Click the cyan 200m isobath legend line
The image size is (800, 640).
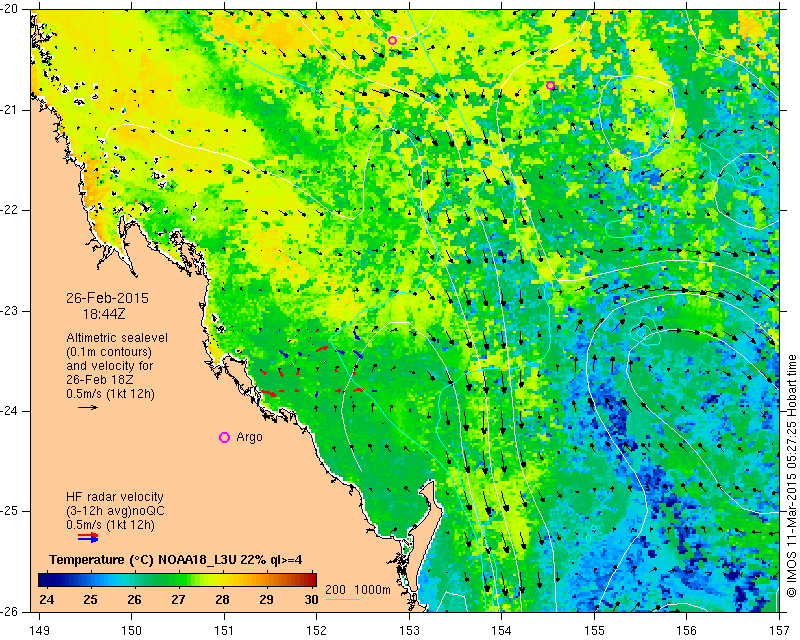click(x=342, y=599)
